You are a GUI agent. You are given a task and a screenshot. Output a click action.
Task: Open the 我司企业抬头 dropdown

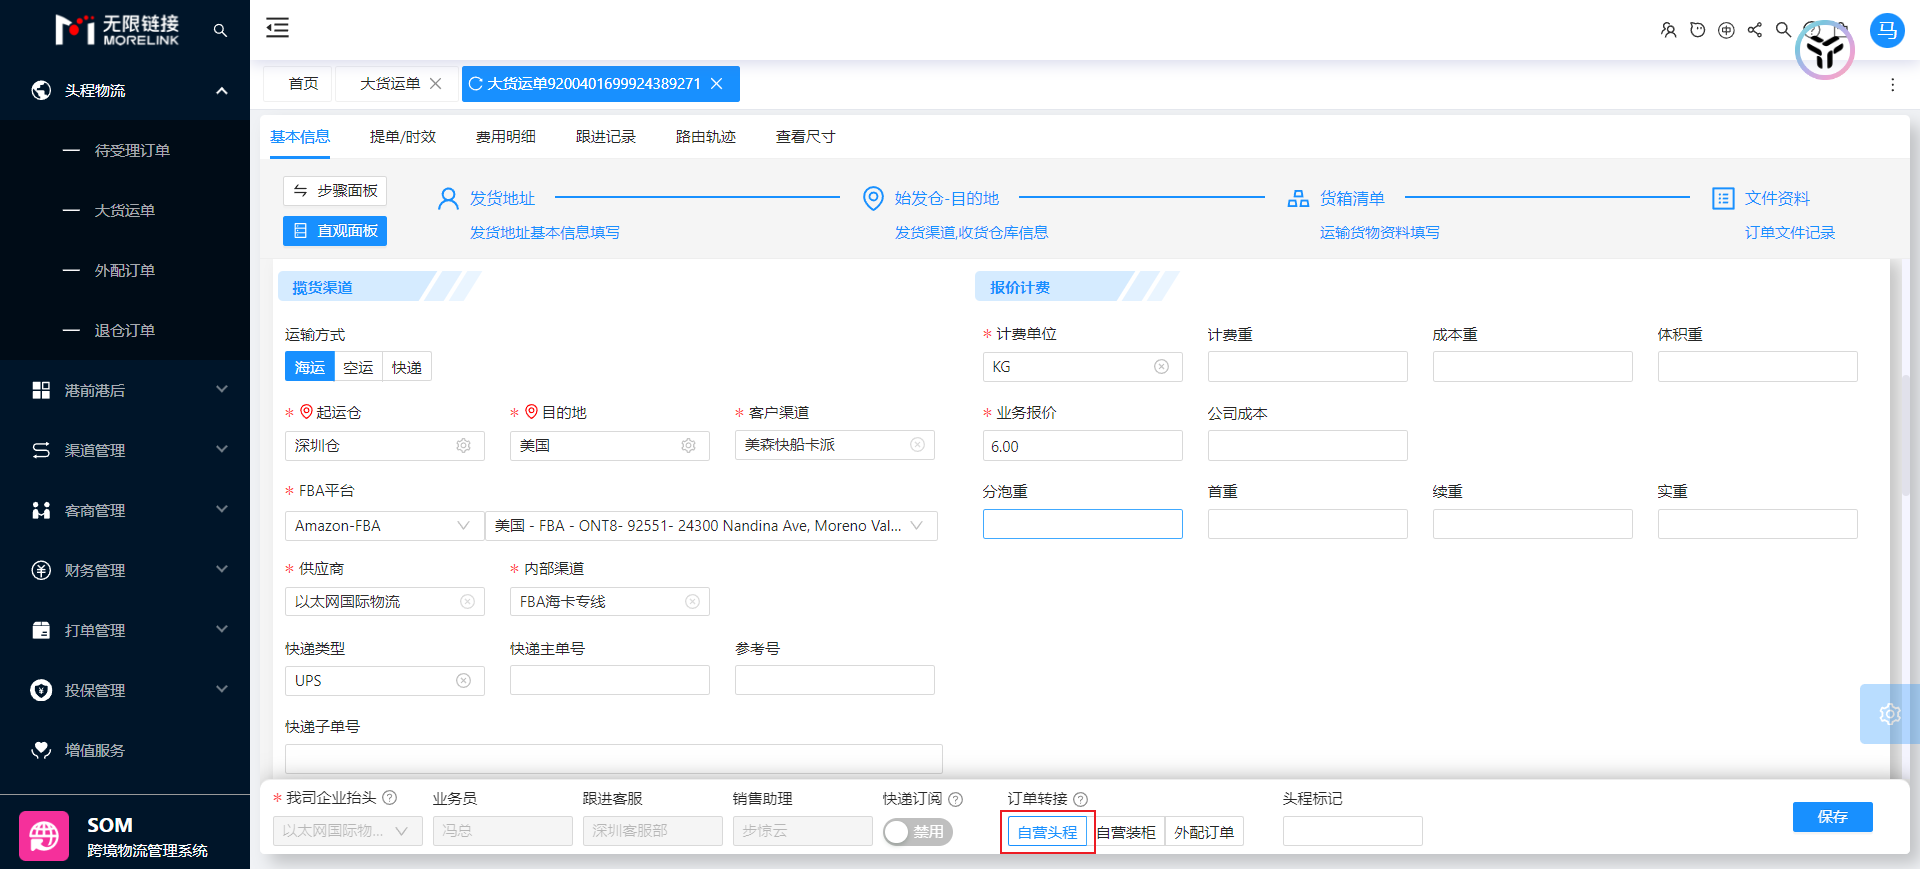pos(348,831)
